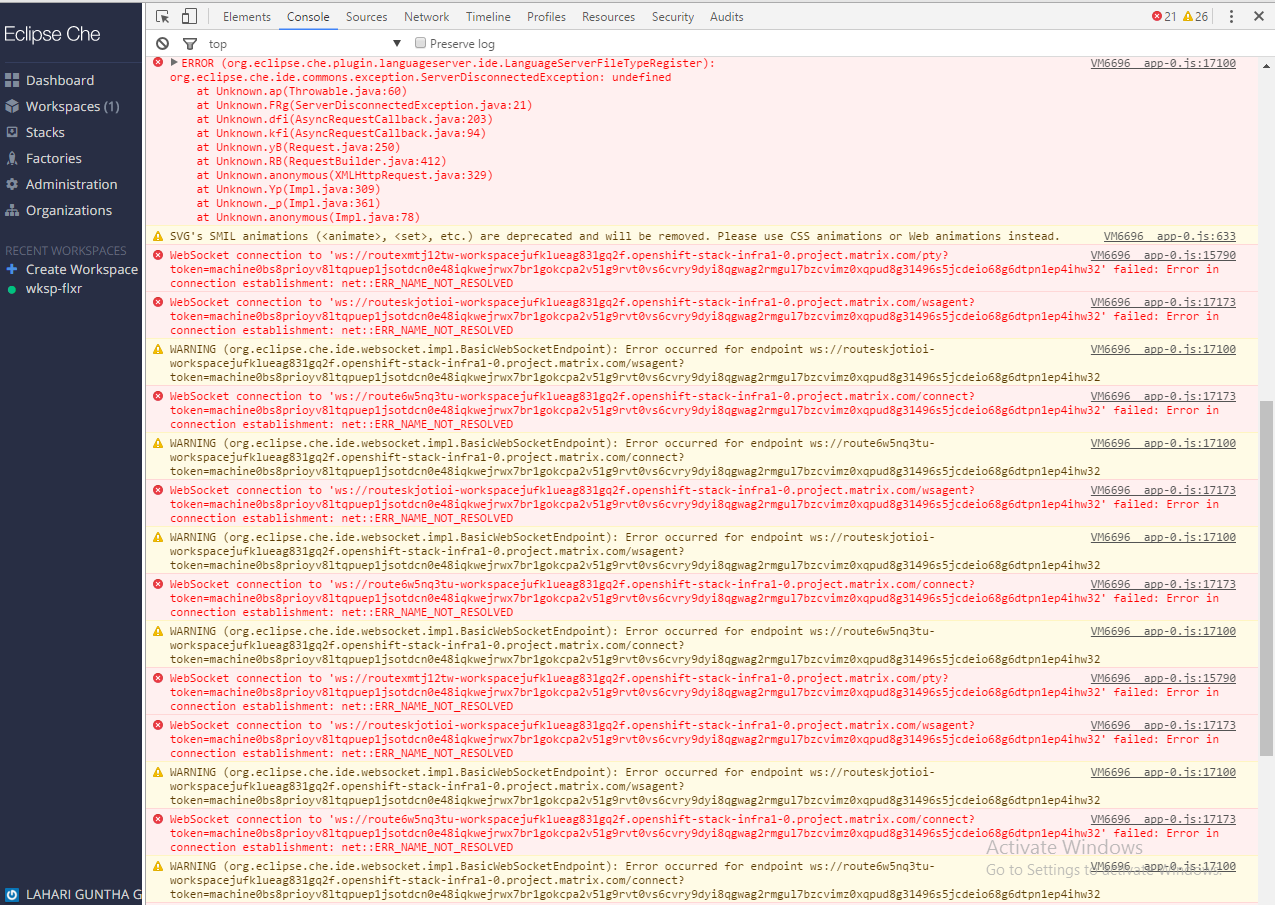Image resolution: width=1275 pixels, height=905 pixels.
Task: Switch to the Security tab
Action: tap(673, 16)
